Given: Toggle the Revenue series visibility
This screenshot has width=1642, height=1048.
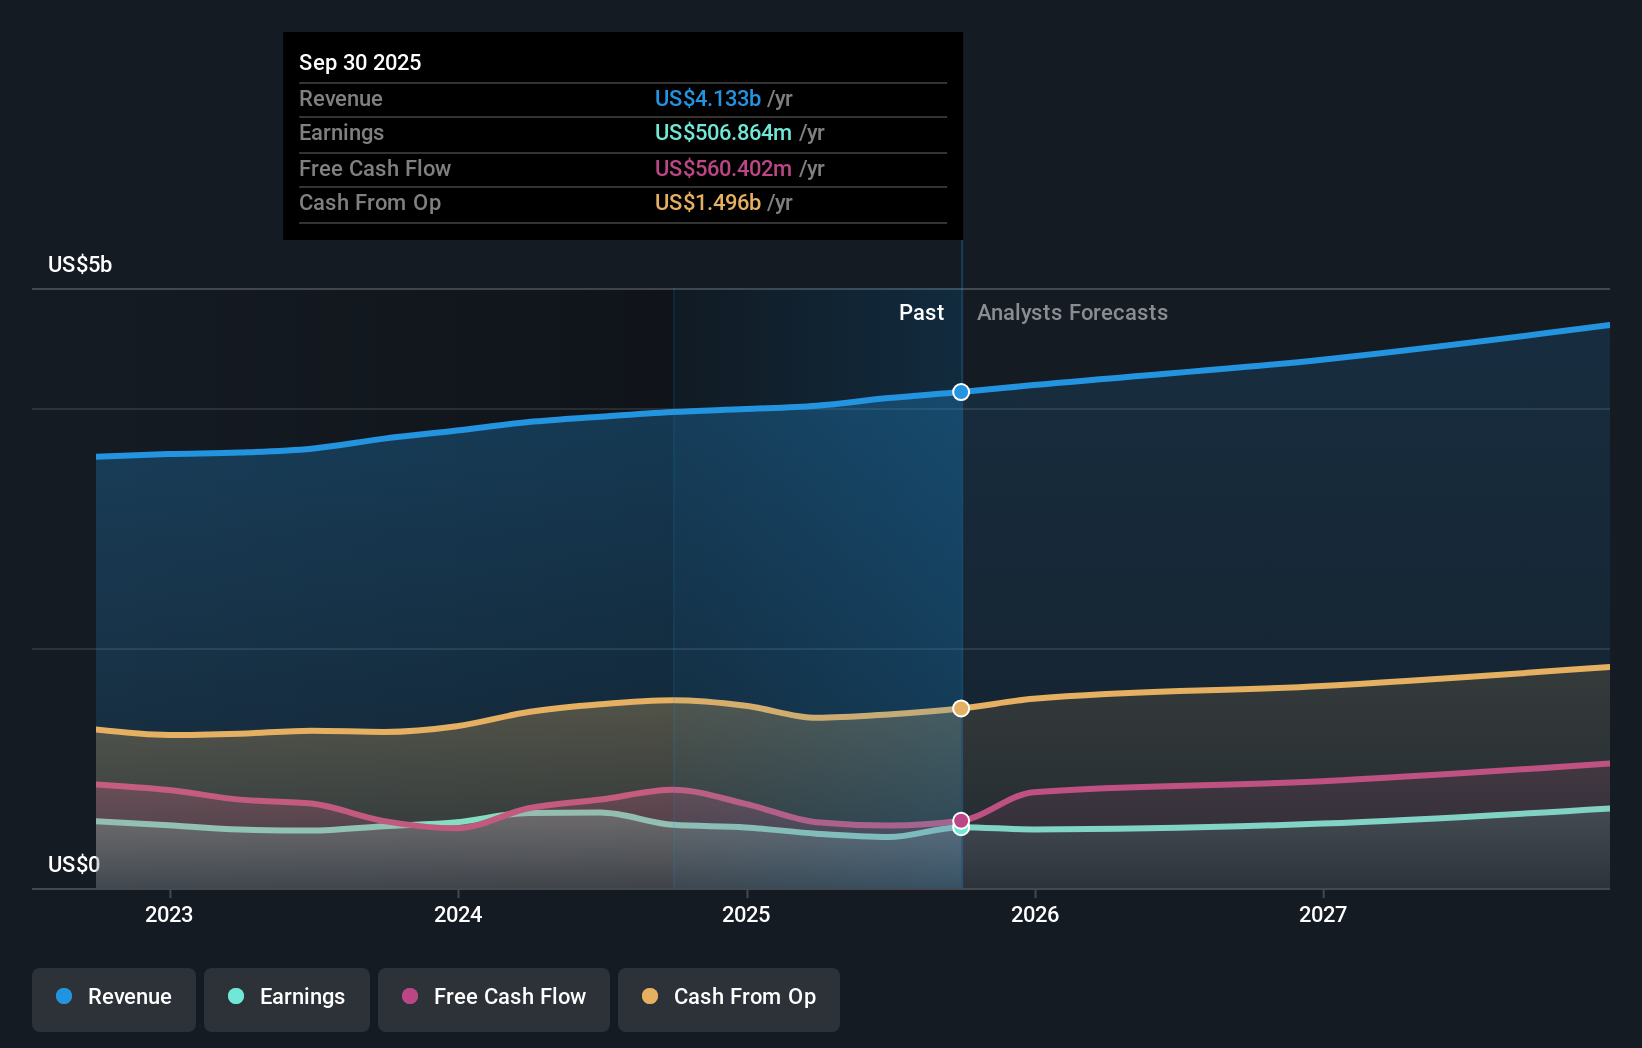Looking at the screenshot, I should click(113, 997).
